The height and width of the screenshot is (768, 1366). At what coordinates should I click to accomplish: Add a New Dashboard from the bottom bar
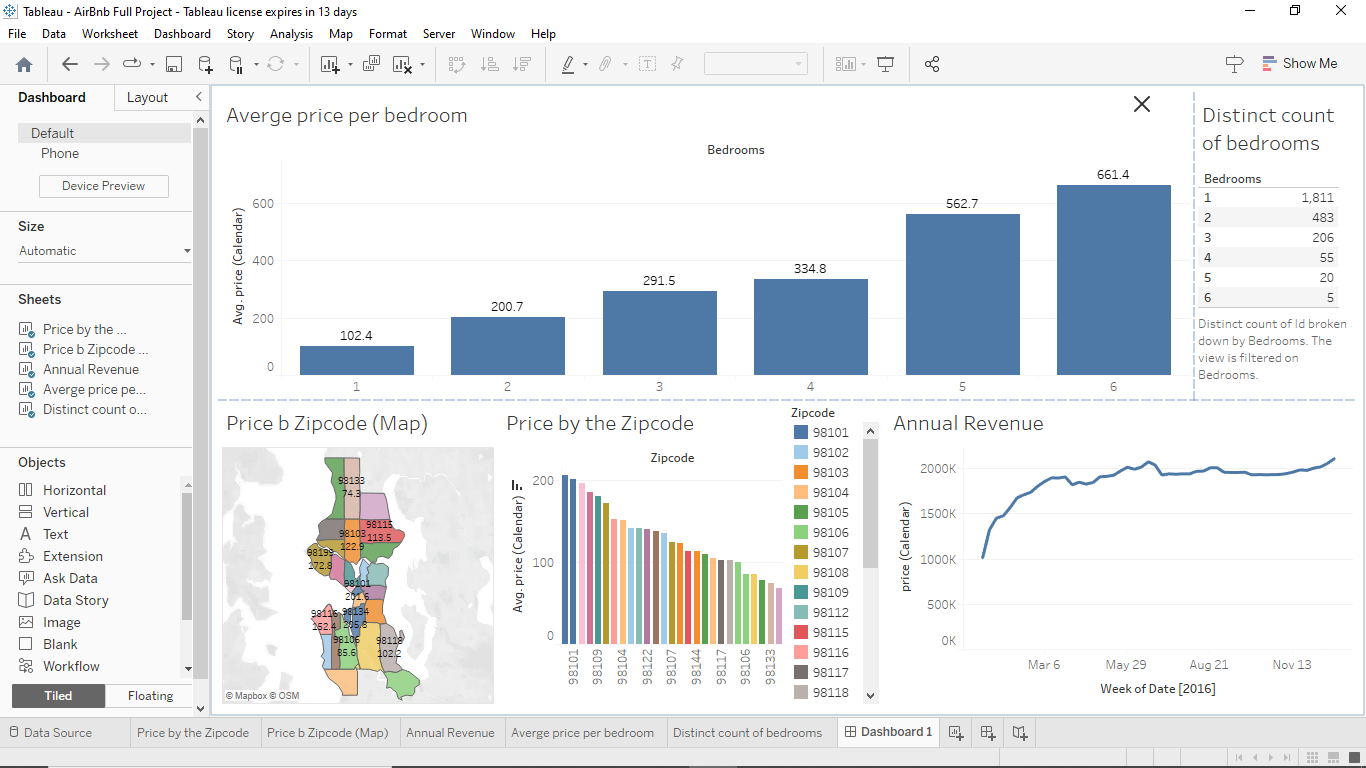click(x=987, y=732)
